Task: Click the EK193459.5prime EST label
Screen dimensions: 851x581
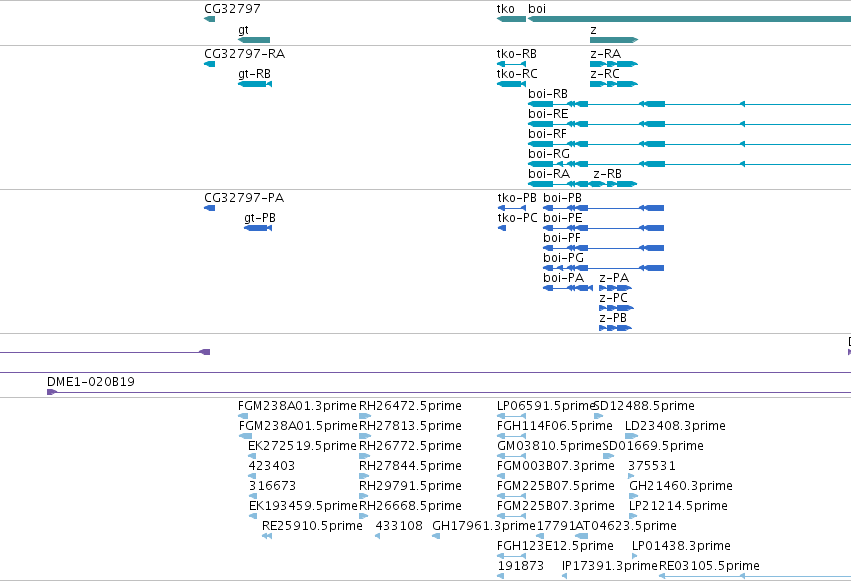Action: [303, 507]
